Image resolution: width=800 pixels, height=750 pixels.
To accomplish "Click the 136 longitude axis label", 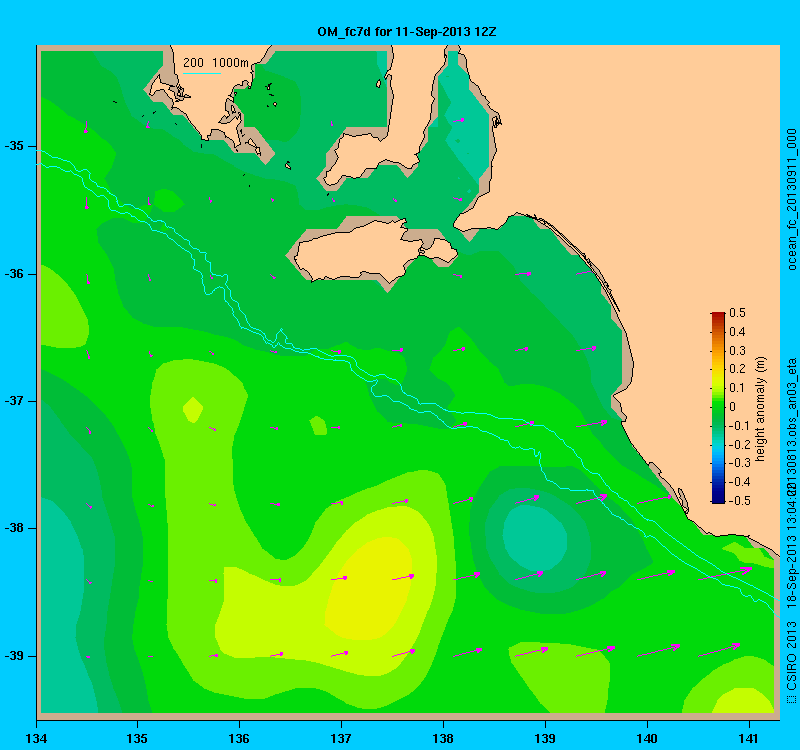I will point(239,738).
